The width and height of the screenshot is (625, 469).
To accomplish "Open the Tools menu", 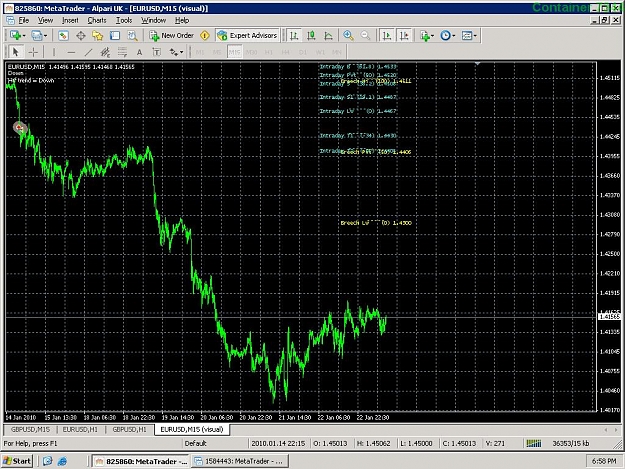I will 124,20.
